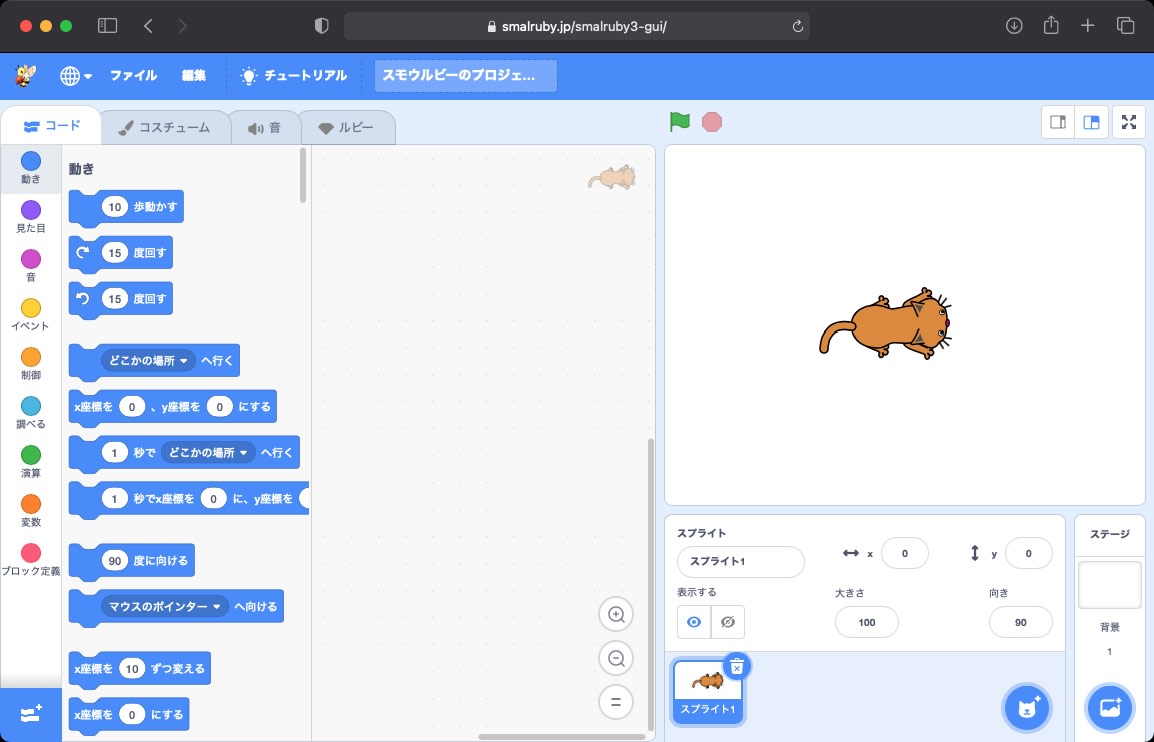Switch to the 音 tab
Viewport: 1154px width, 742px height.
264,127
